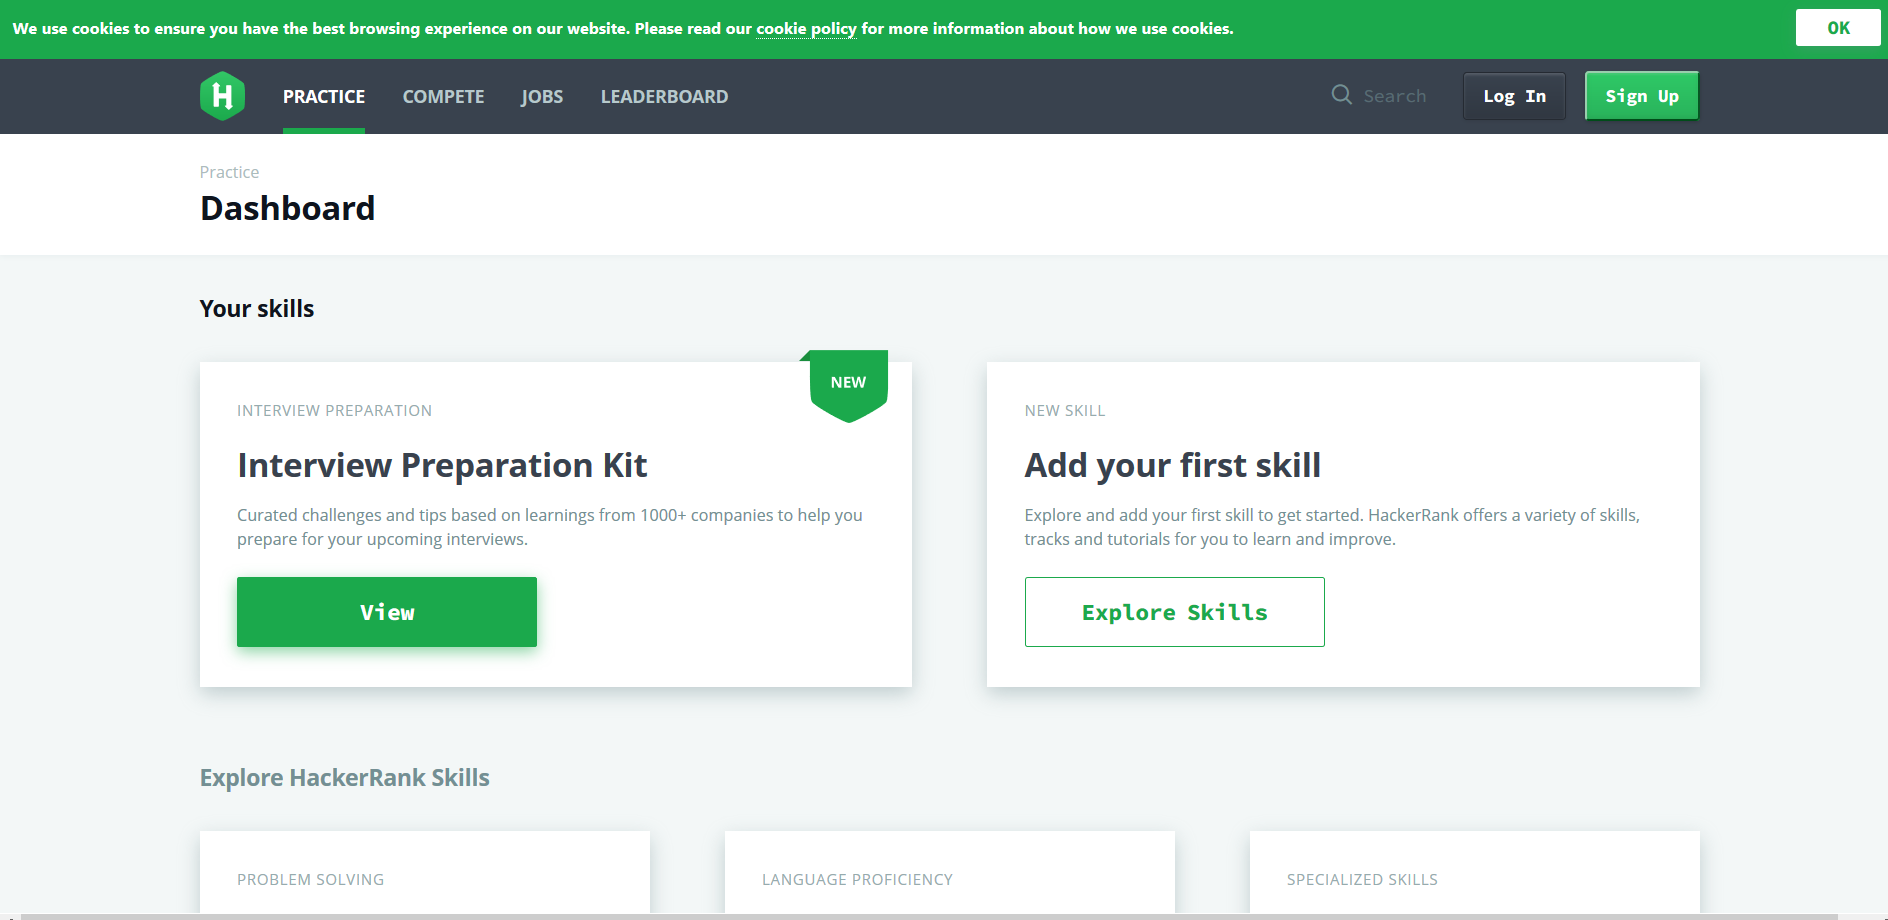Click the Interview Preparation Kit title
1888x920 pixels.
coord(442,465)
